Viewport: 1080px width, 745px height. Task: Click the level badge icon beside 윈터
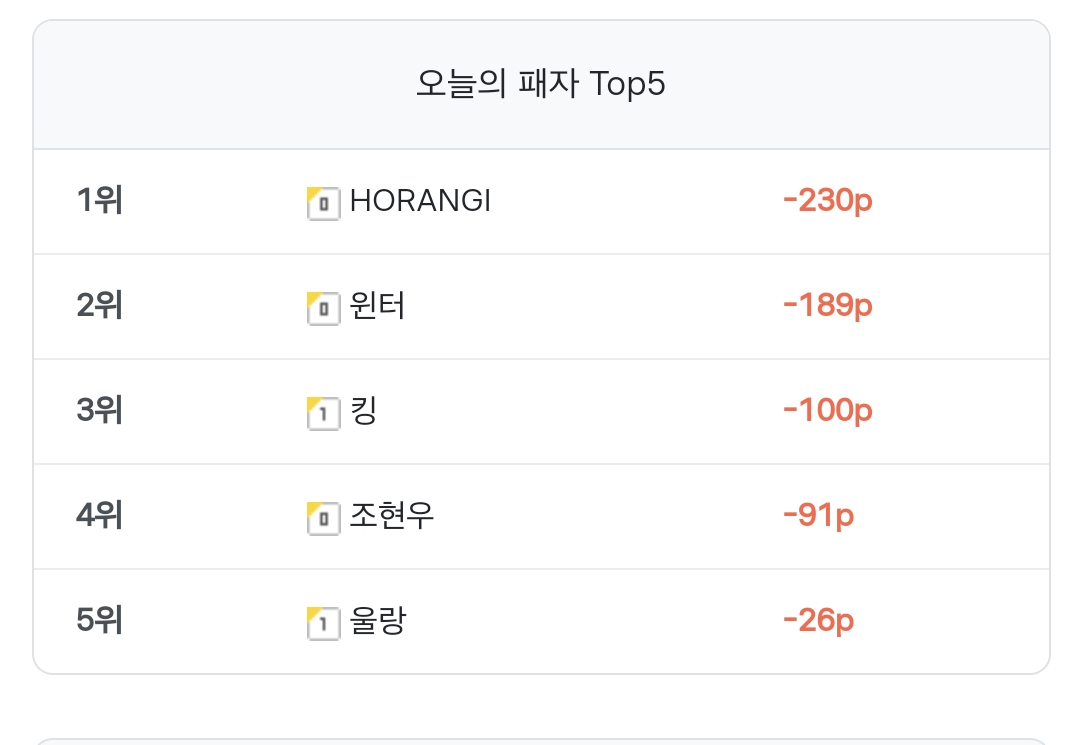tap(324, 308)
